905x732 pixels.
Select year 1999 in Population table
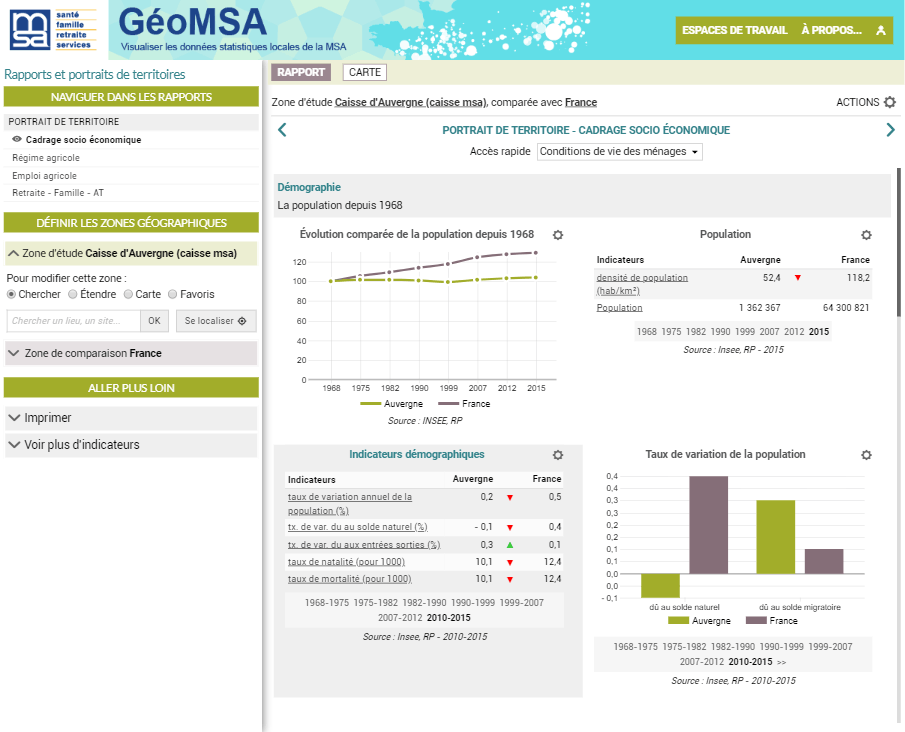click(x=745, y=332)
